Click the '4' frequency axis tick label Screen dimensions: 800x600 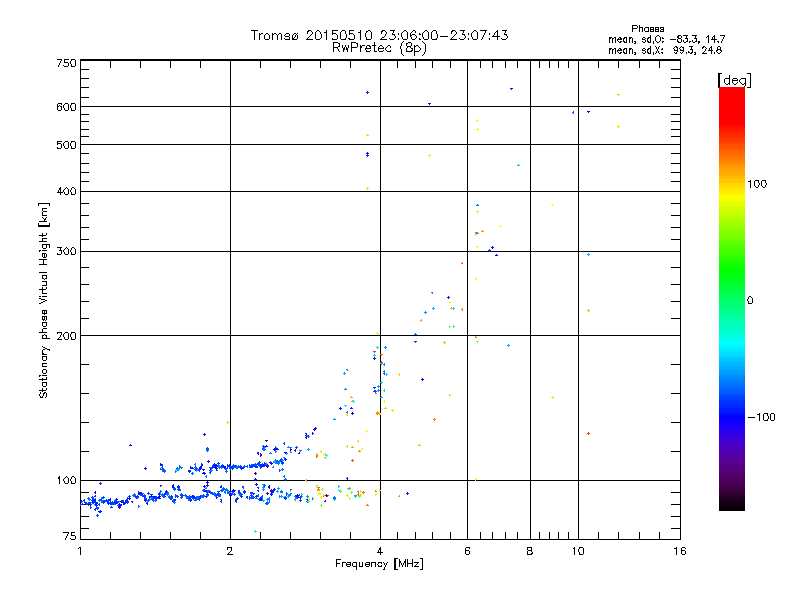[380, 551]
